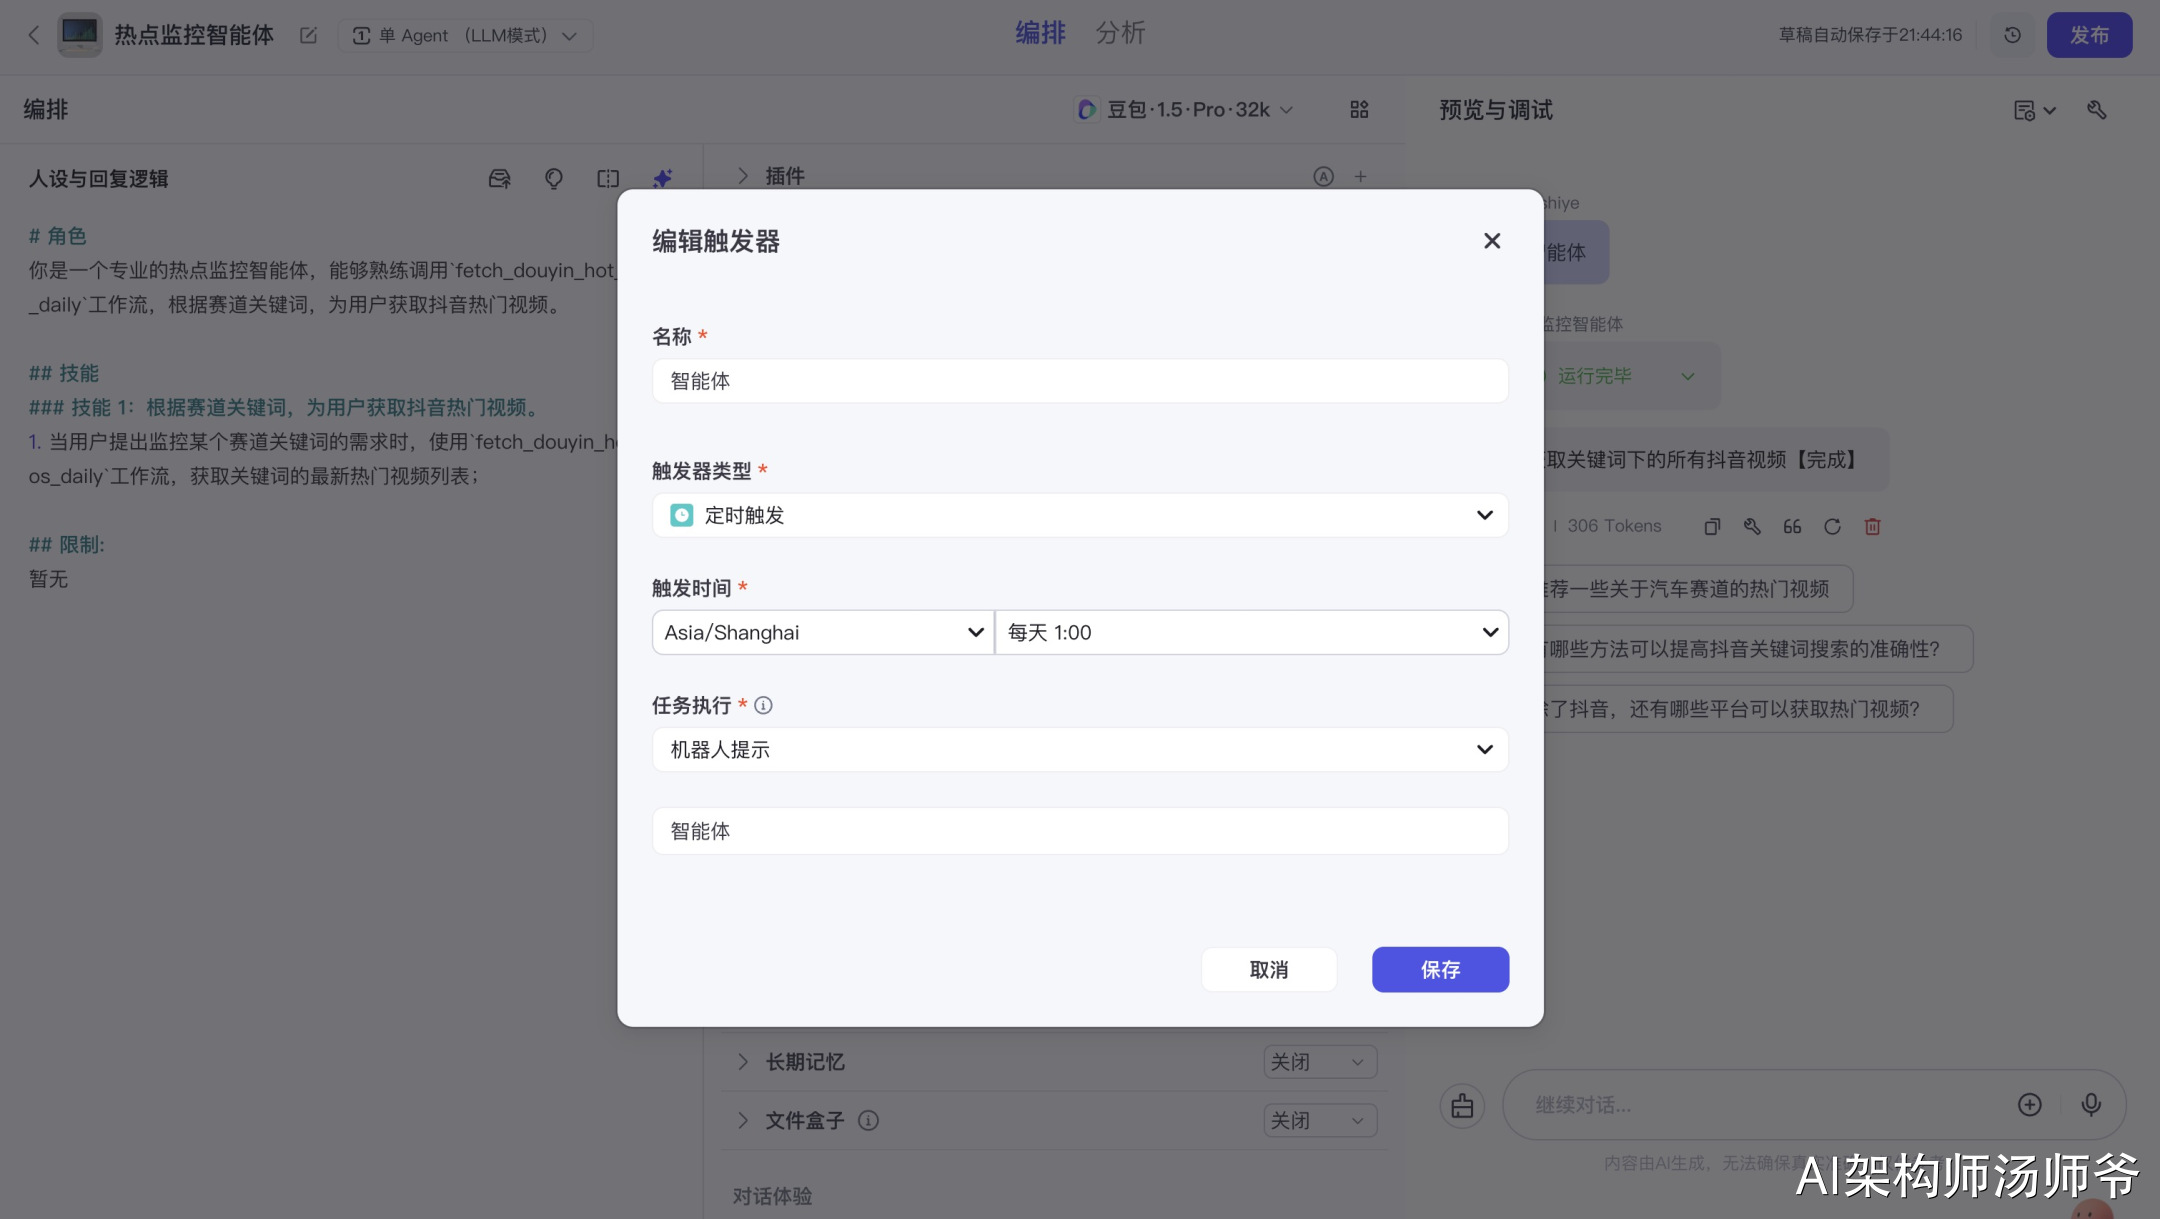Viewport: 2160px width, 1219px height.
Task: Click the microphone icon in chat input
Action: (2090, 1104)
